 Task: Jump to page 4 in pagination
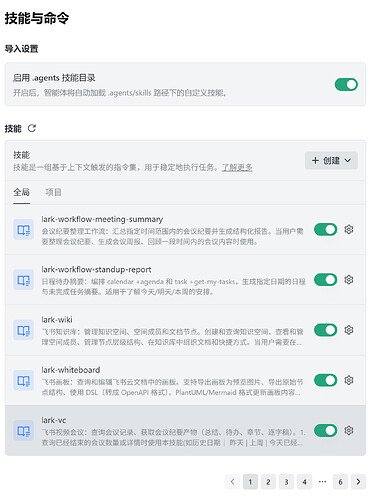(304, 482)
